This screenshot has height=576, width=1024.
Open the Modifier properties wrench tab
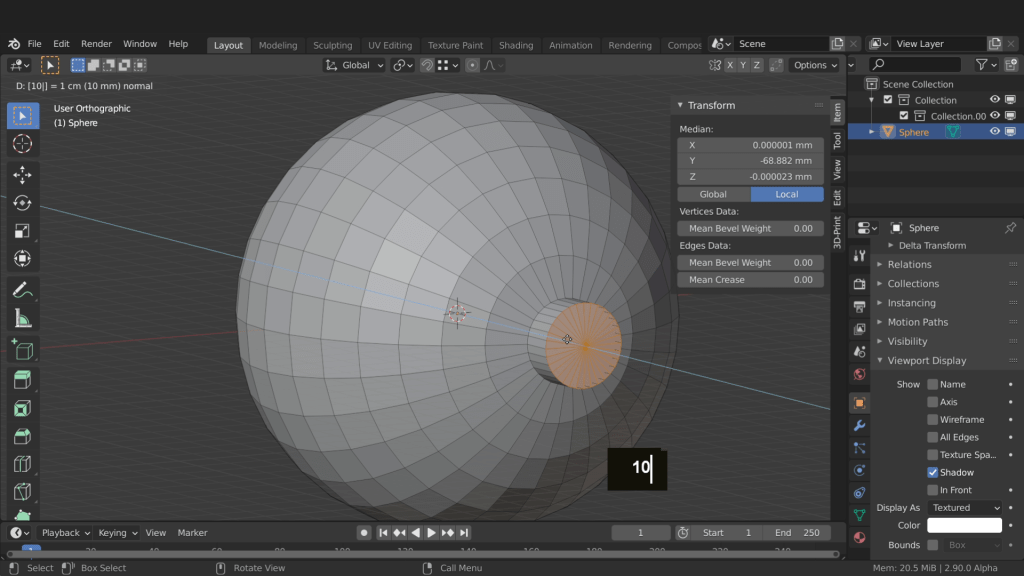[859, 425]
